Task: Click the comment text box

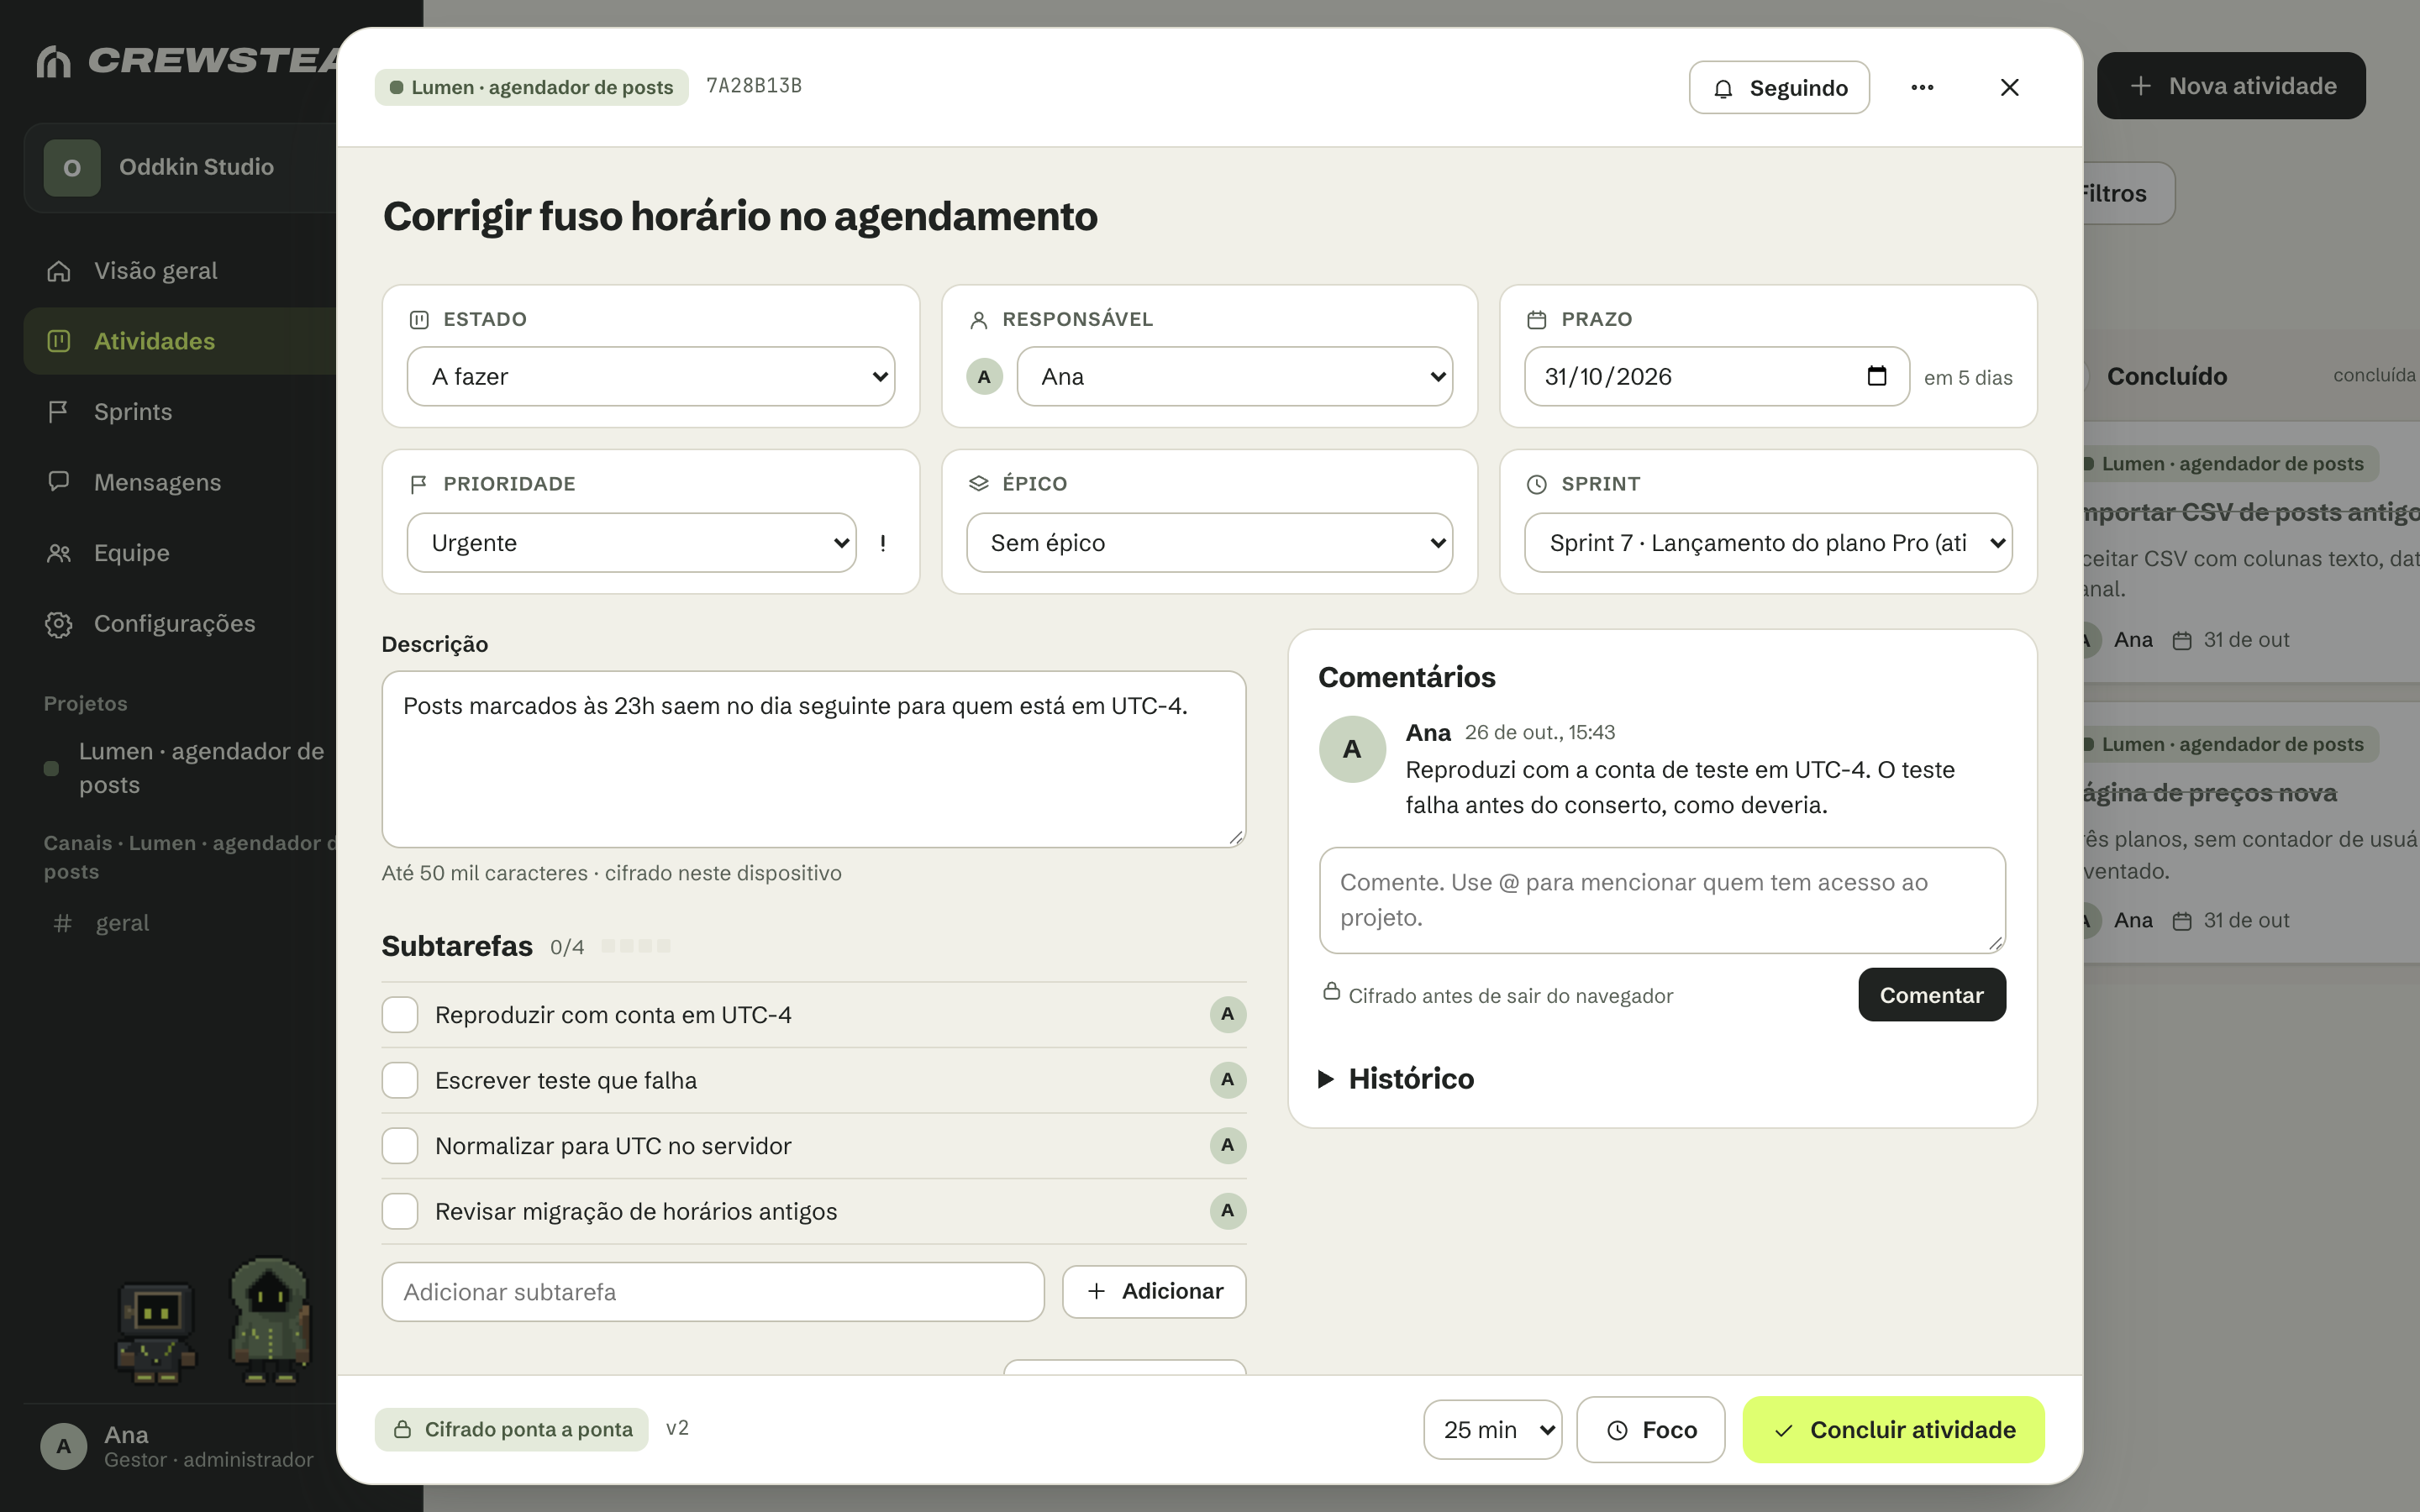Action: pos(1662,900)
